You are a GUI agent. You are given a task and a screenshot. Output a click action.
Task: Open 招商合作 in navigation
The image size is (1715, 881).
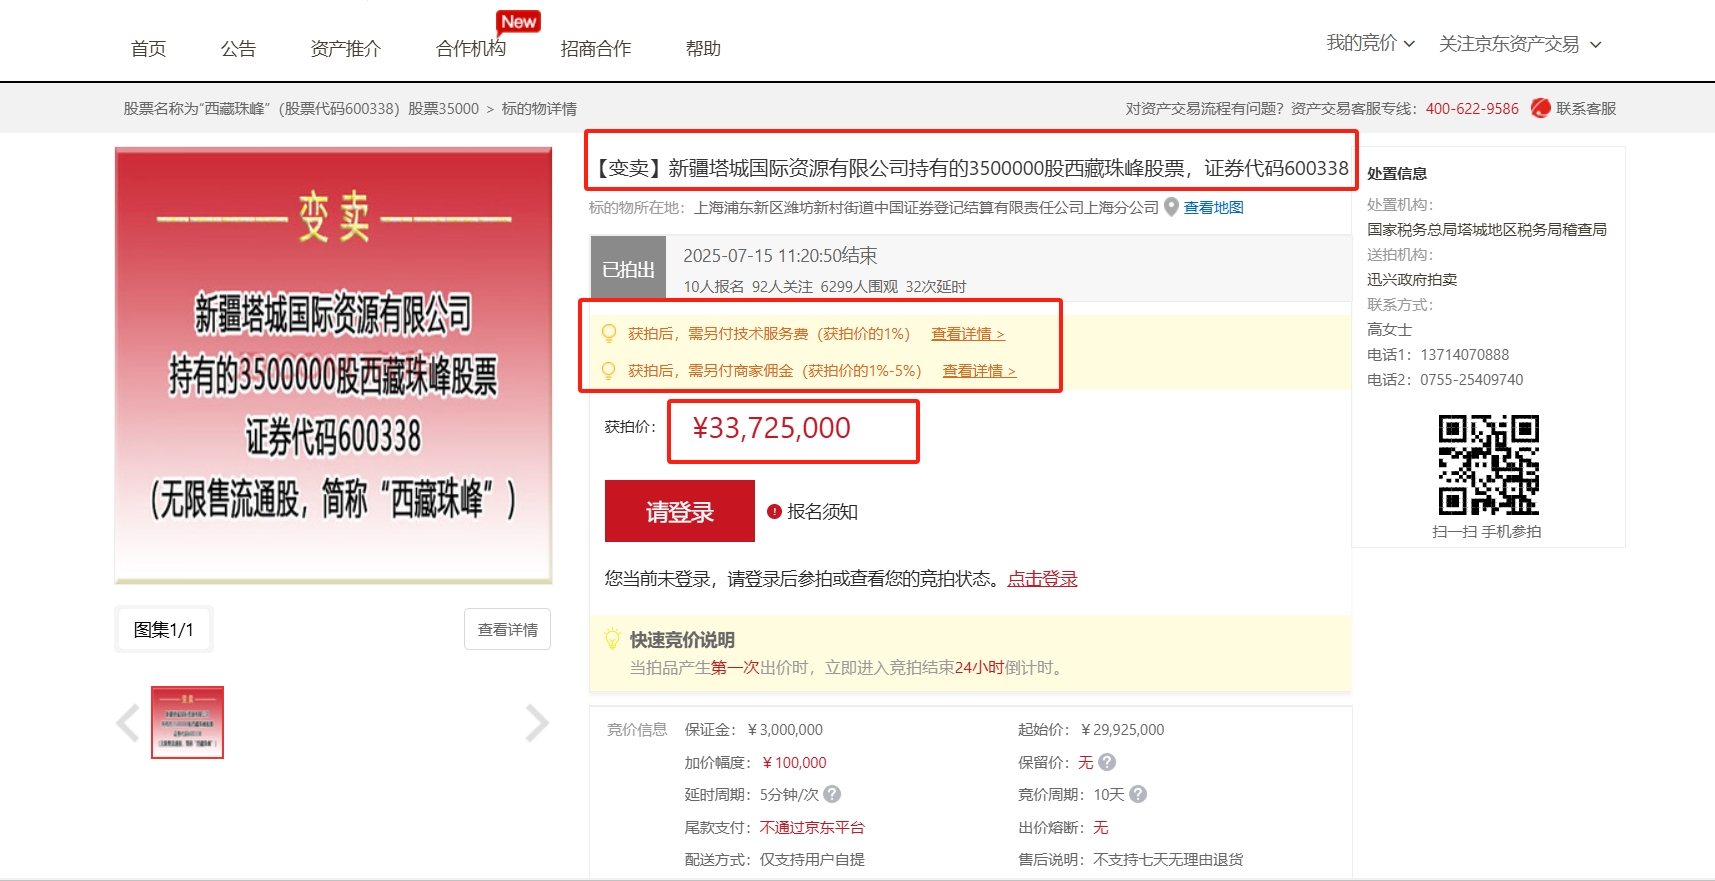tap(596, 48)
